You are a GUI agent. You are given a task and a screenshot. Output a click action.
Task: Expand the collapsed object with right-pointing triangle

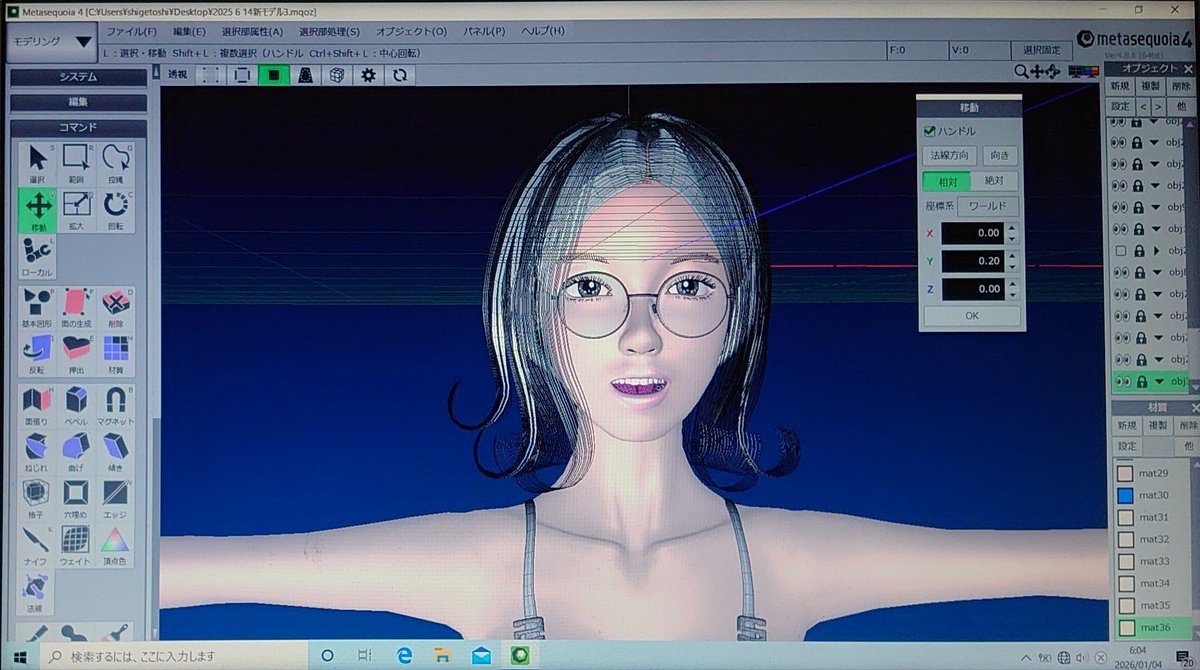tap(1155, 250)
